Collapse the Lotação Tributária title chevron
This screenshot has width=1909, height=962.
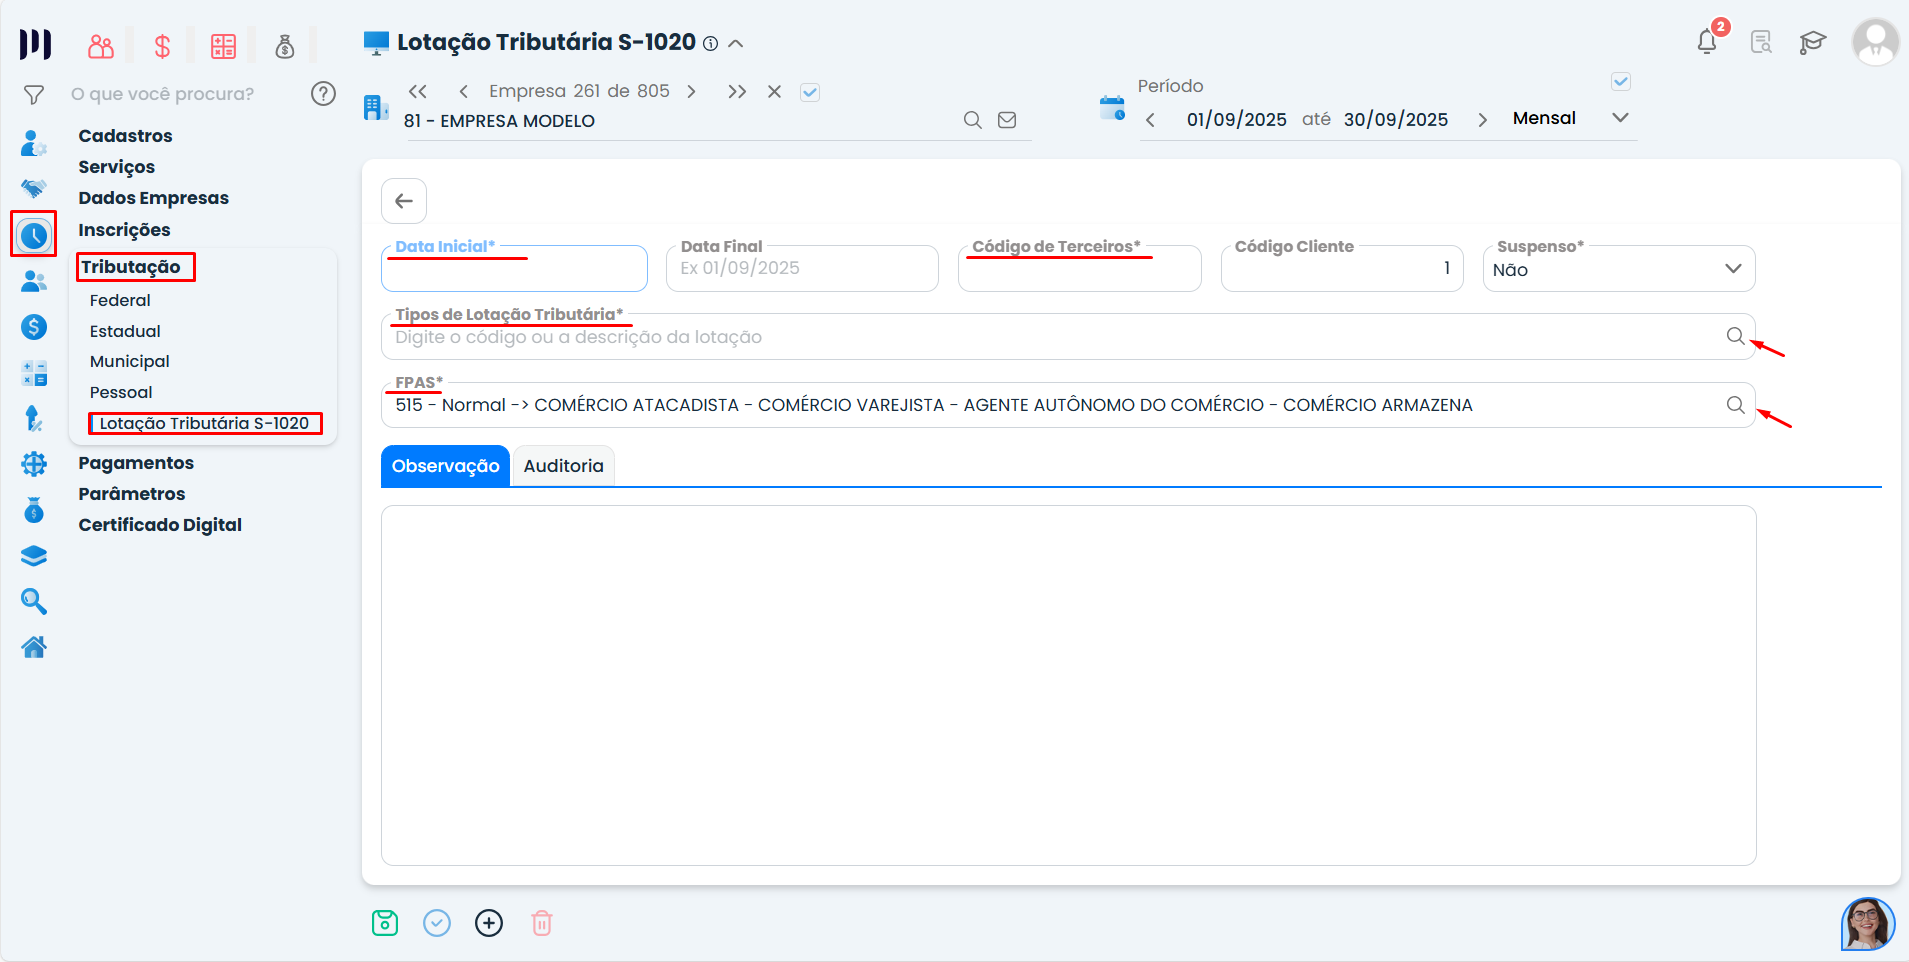pyautogui.click(x=736, y=43)
